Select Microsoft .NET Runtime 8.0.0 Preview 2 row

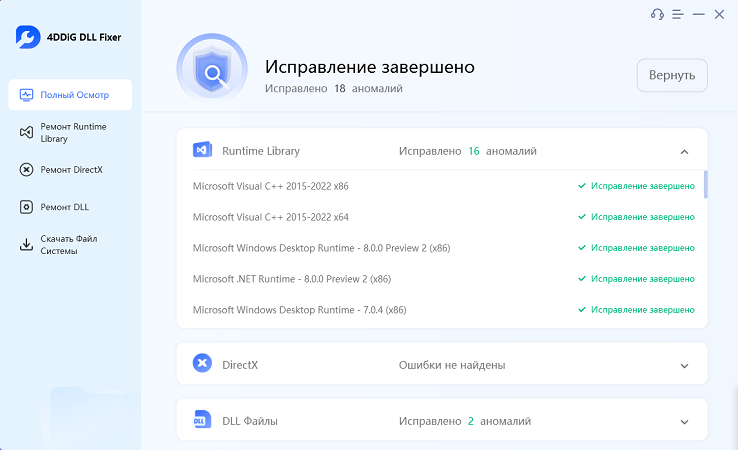(443, 279)
